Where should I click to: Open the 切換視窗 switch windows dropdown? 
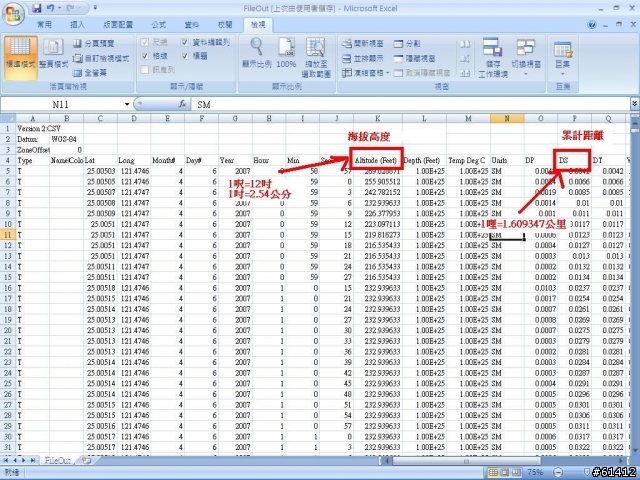point(526,57)
